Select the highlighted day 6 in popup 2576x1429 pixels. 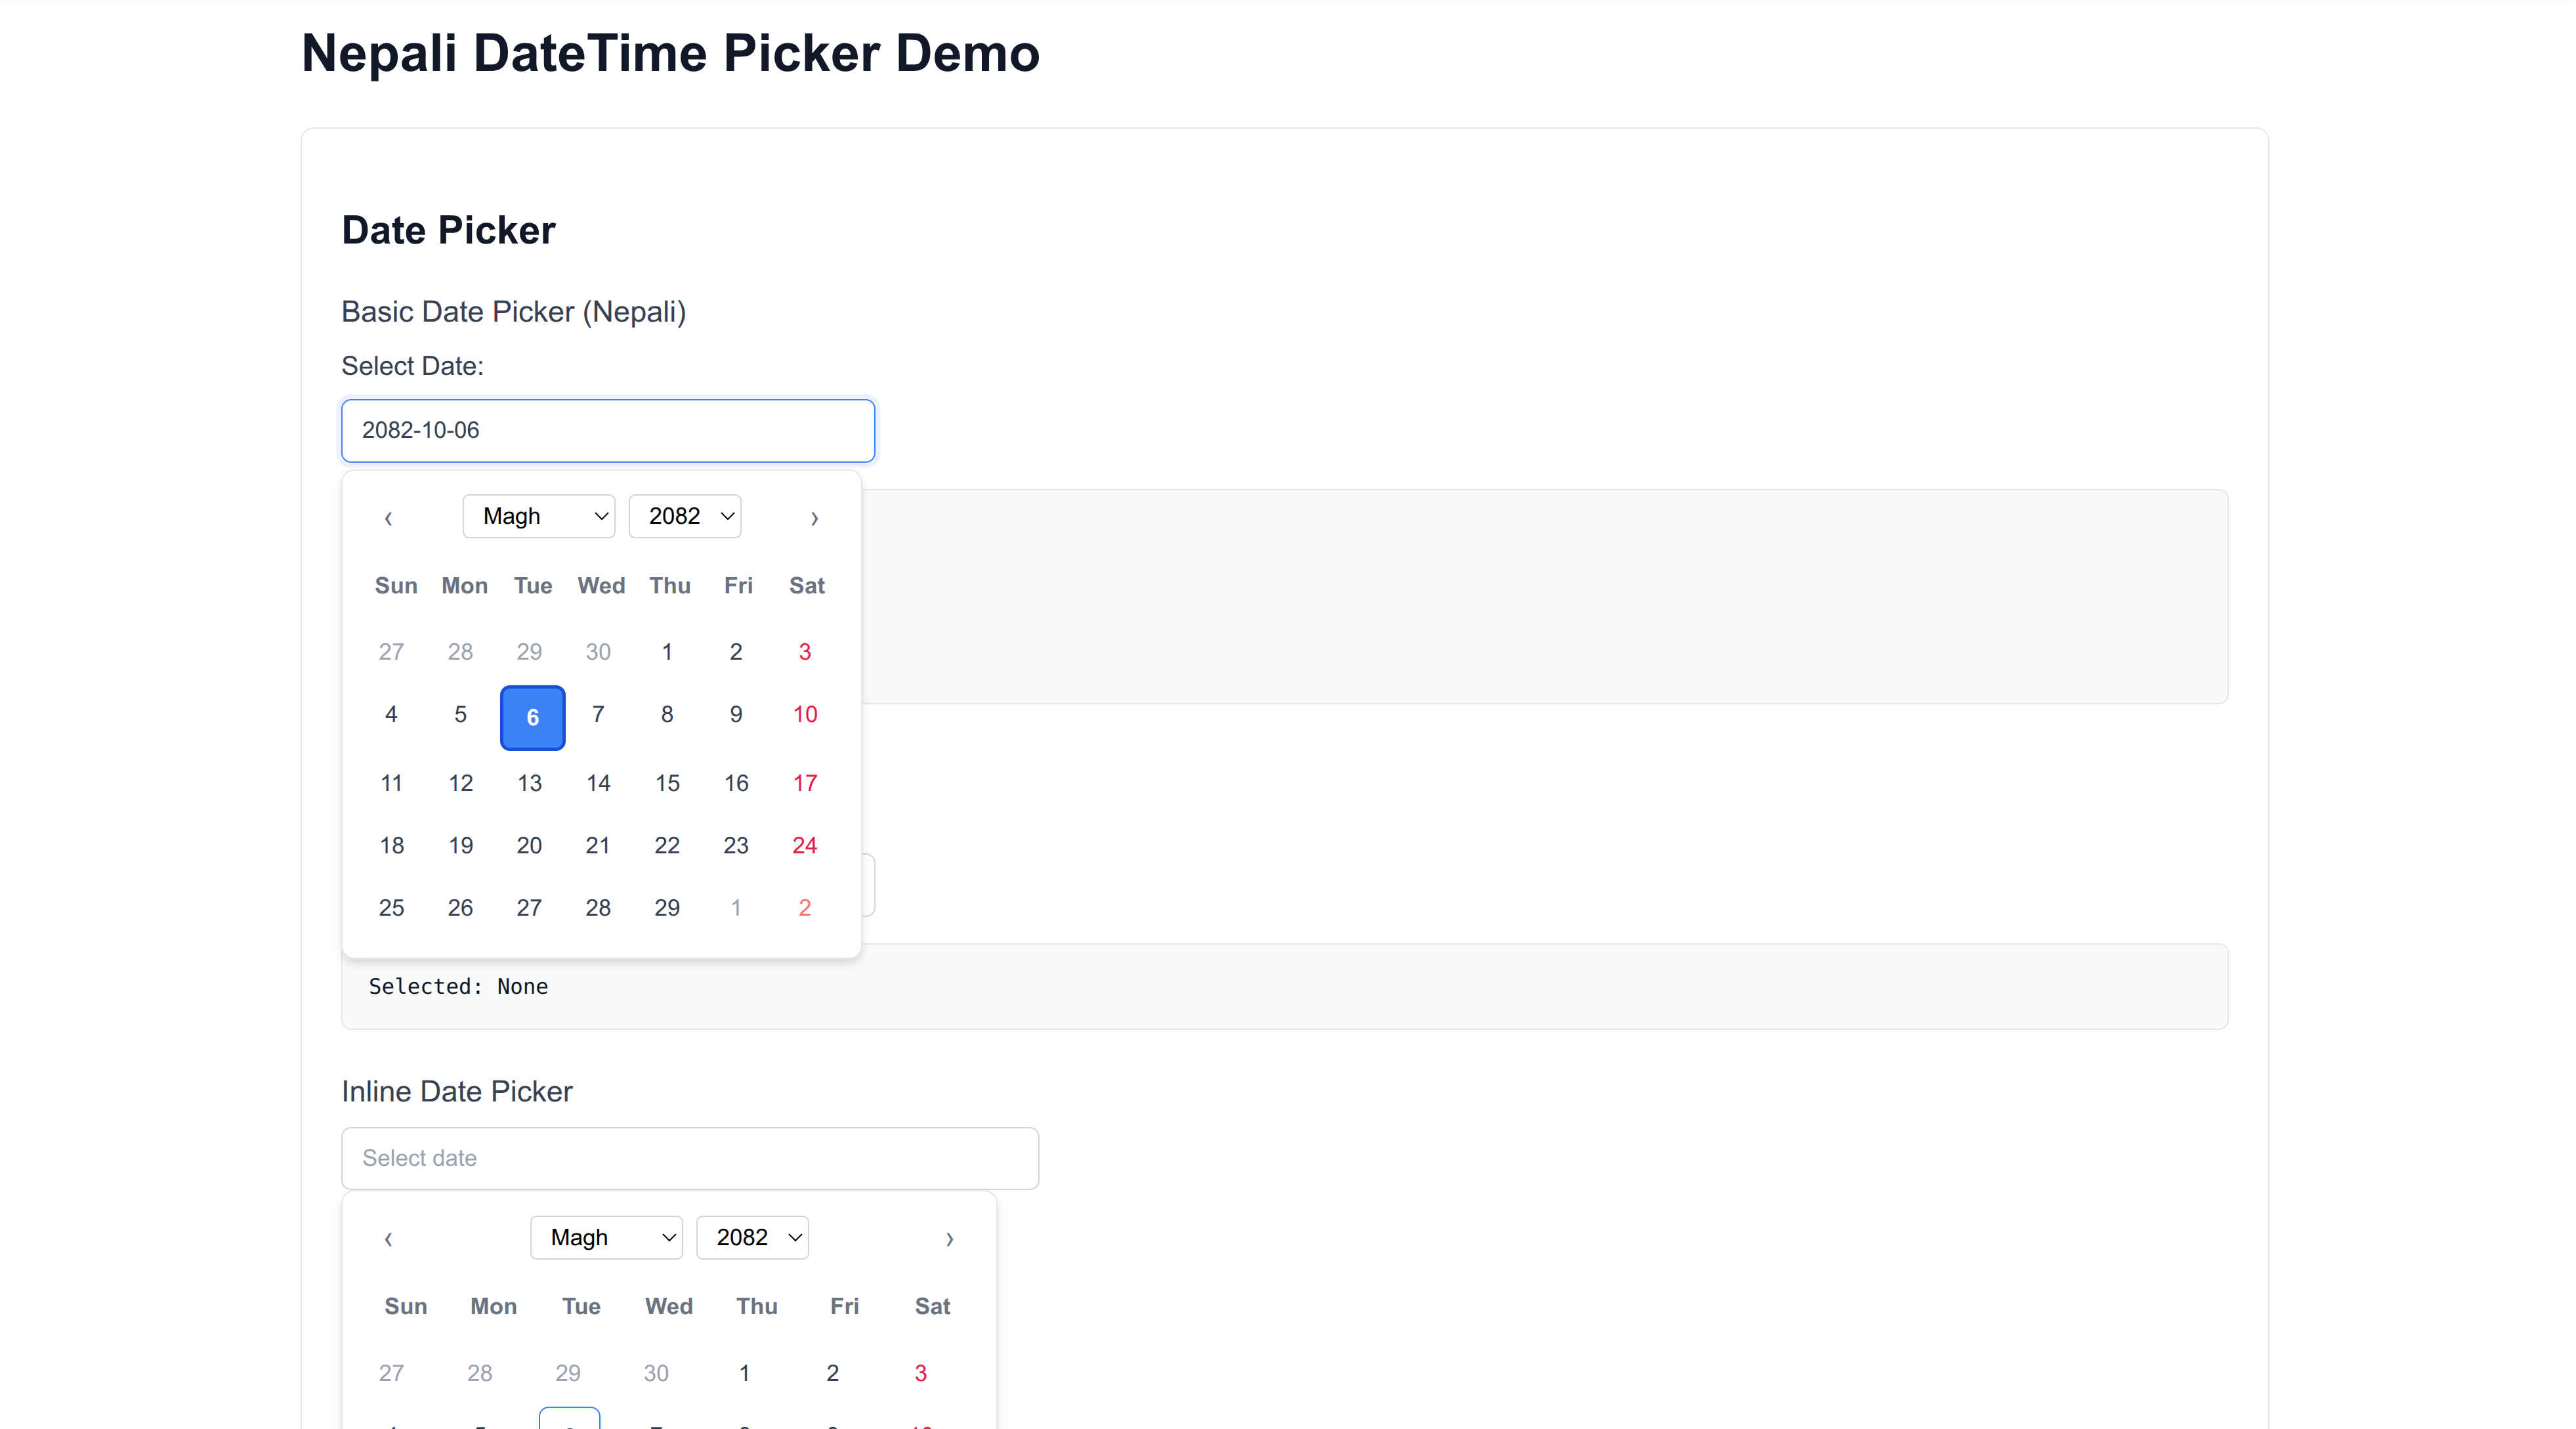[x=532, y=717]
